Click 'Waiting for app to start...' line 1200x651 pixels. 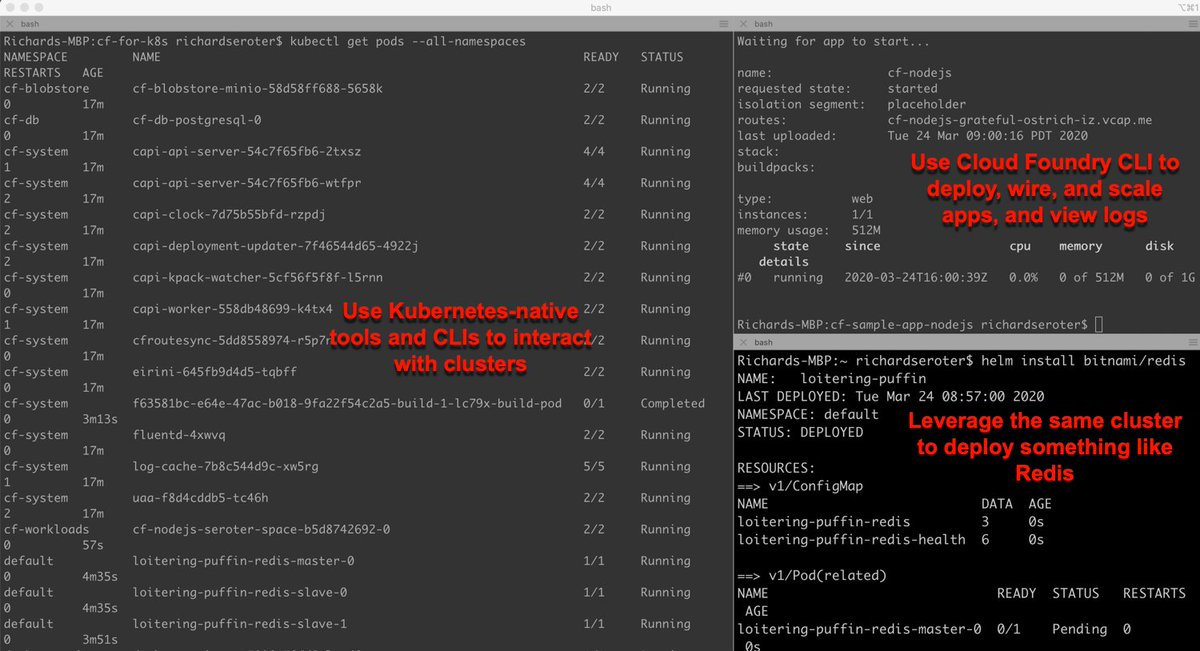[x=831, y=42]
